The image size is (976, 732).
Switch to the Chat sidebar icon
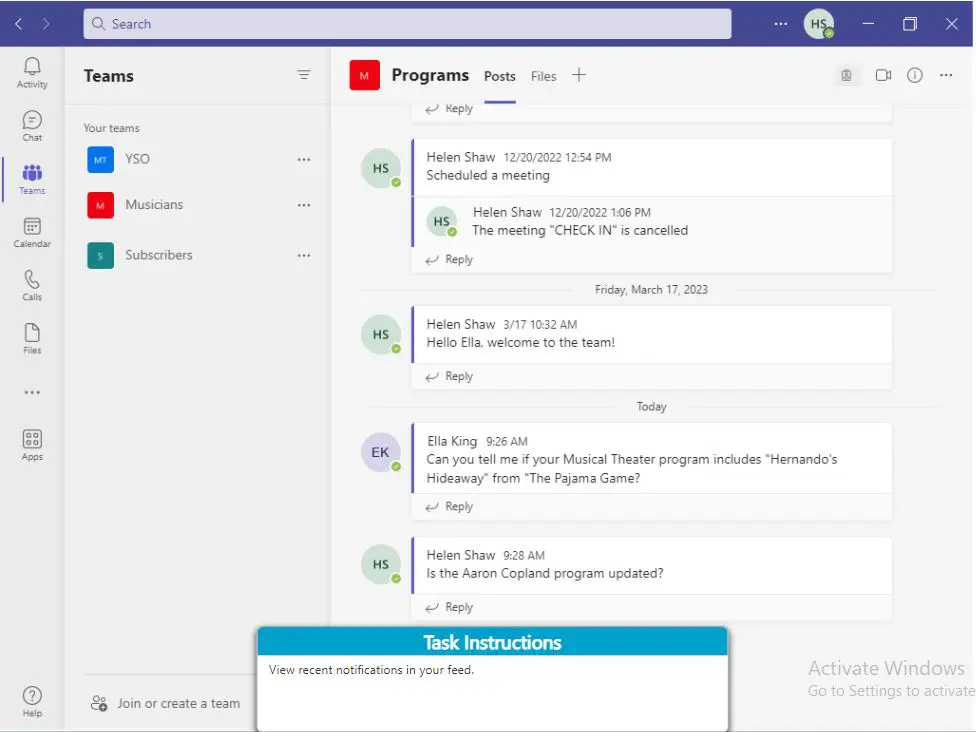coord(31,124)
